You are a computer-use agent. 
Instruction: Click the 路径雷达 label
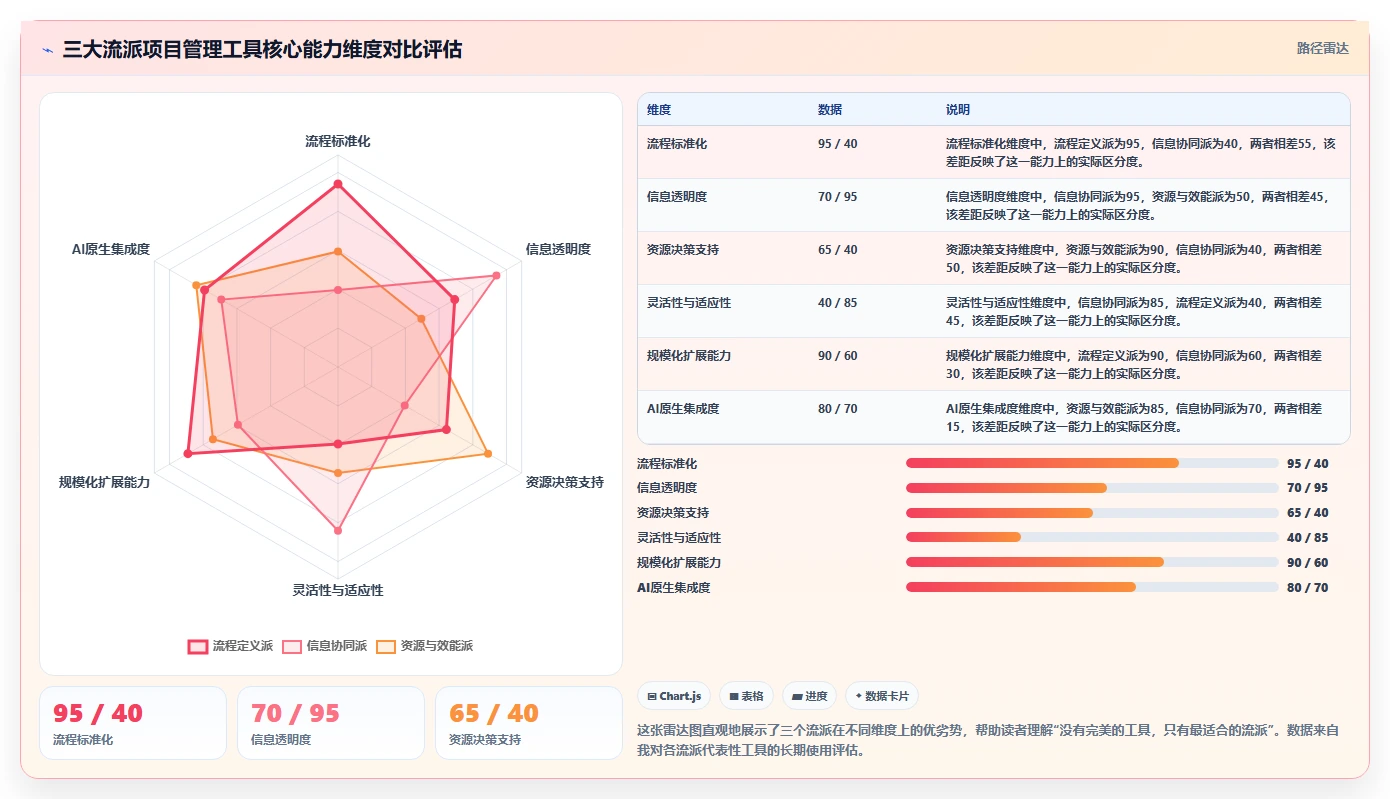(x=1323, y=48)
